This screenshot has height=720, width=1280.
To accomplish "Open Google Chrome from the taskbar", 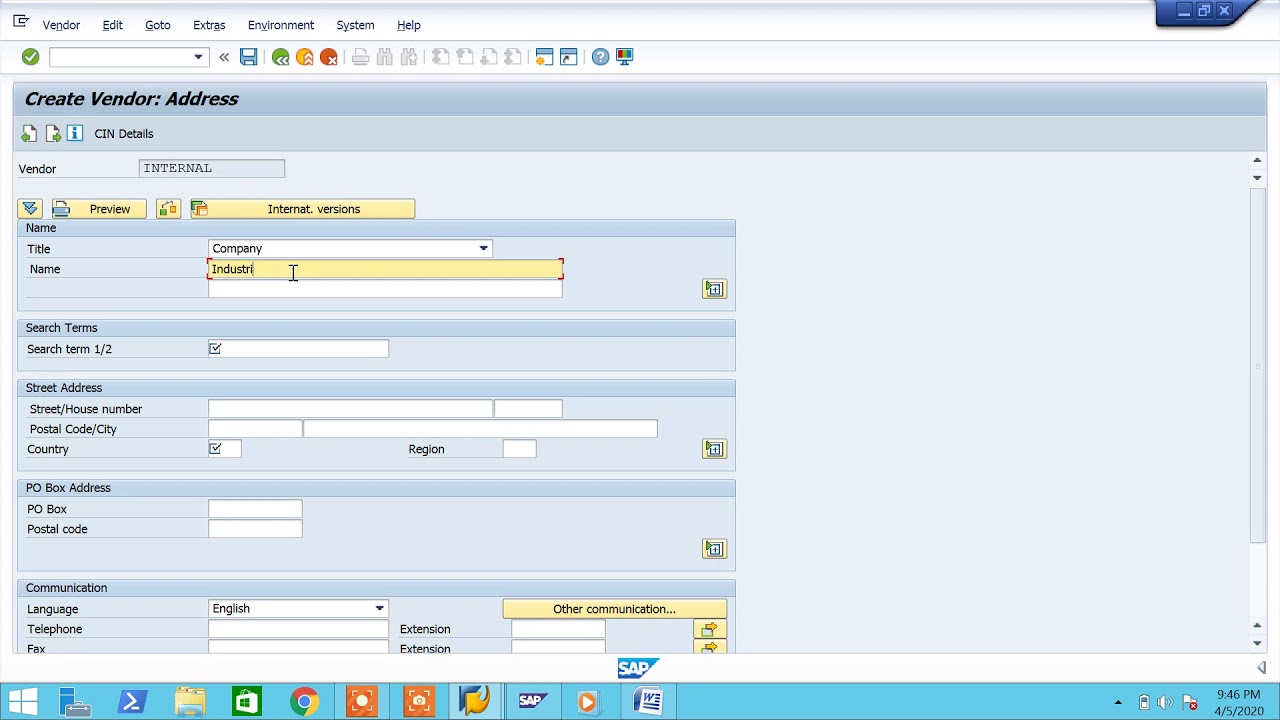I will (x=304, y=702).
